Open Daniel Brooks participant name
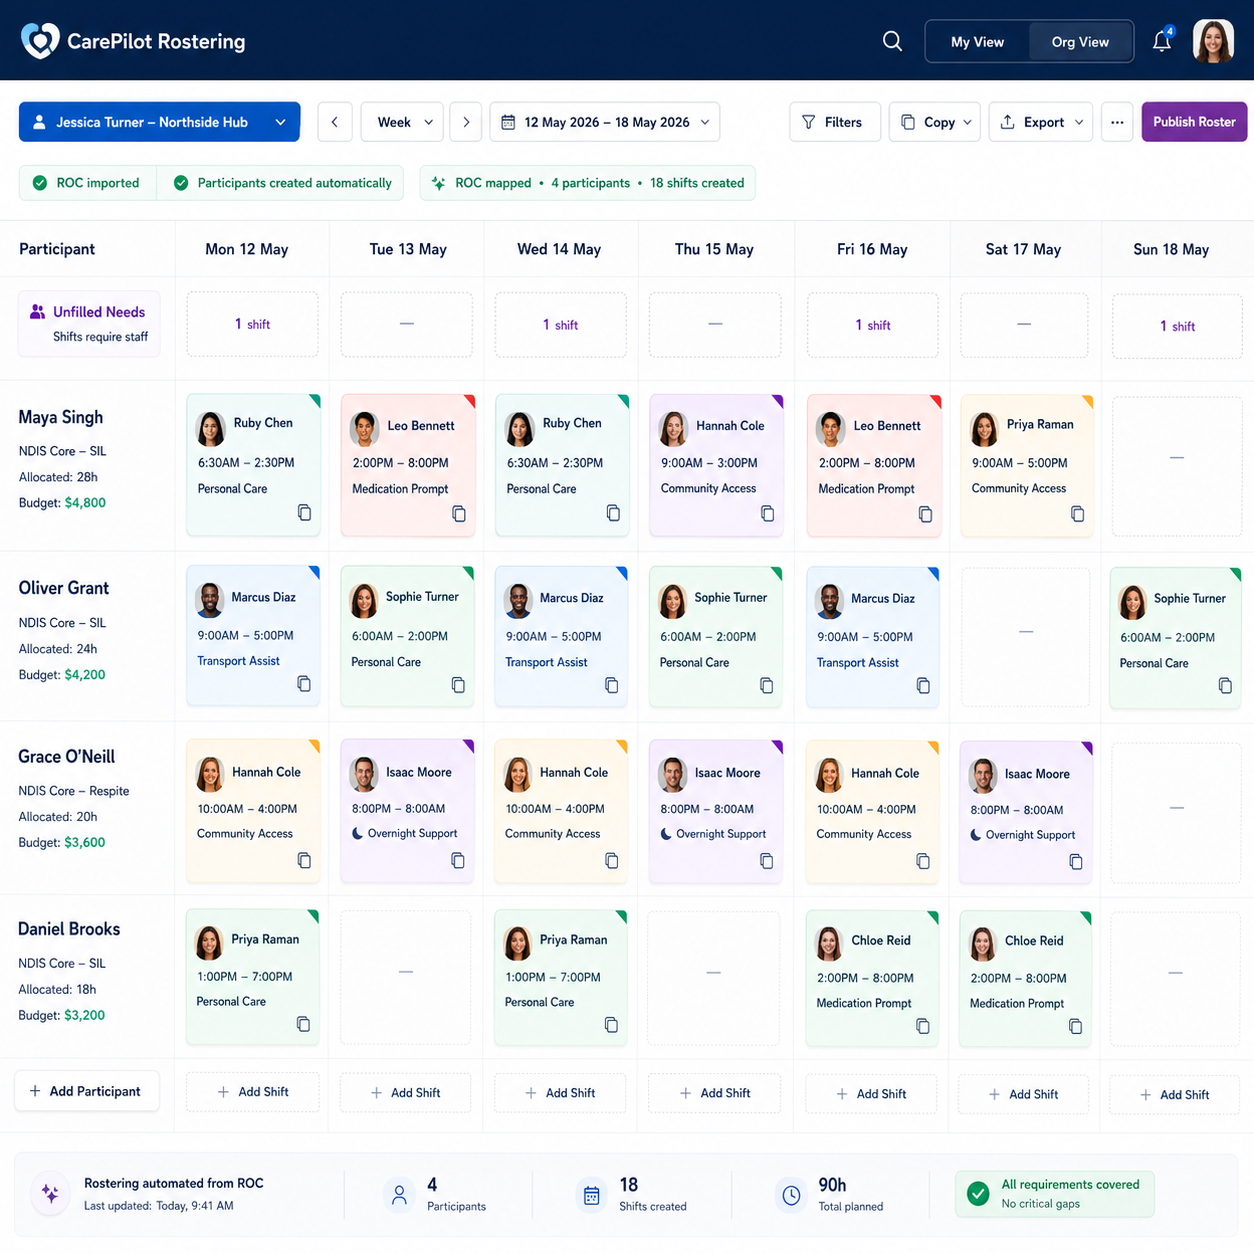The width and height of the screenshot is (1254, 1254). [x=69, y=929]
